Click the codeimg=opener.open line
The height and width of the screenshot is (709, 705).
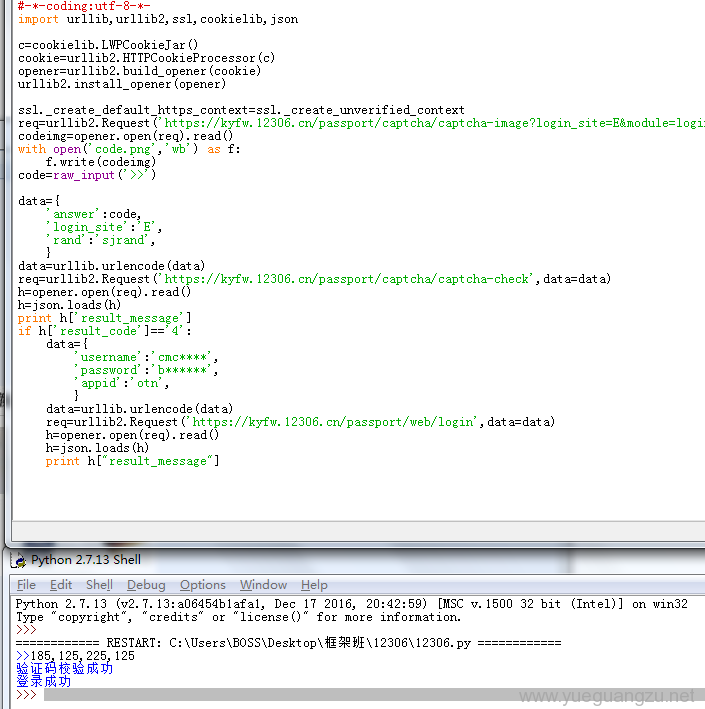[x=126, y=136]
